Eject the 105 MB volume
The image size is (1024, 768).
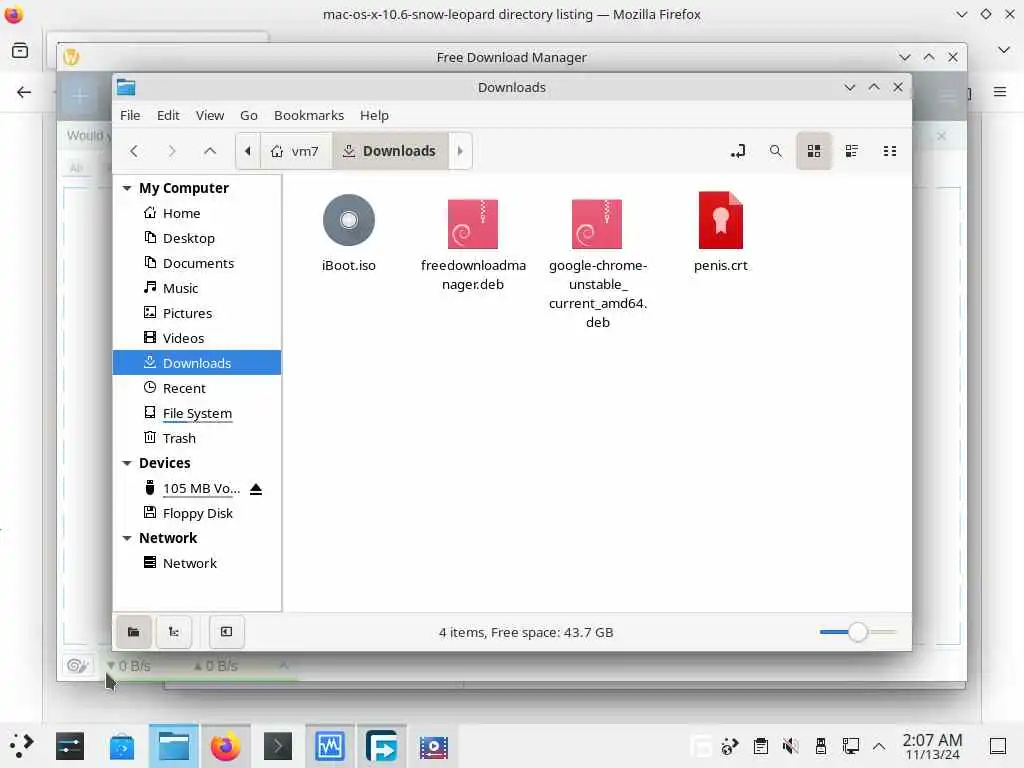[x=256, y=489]
